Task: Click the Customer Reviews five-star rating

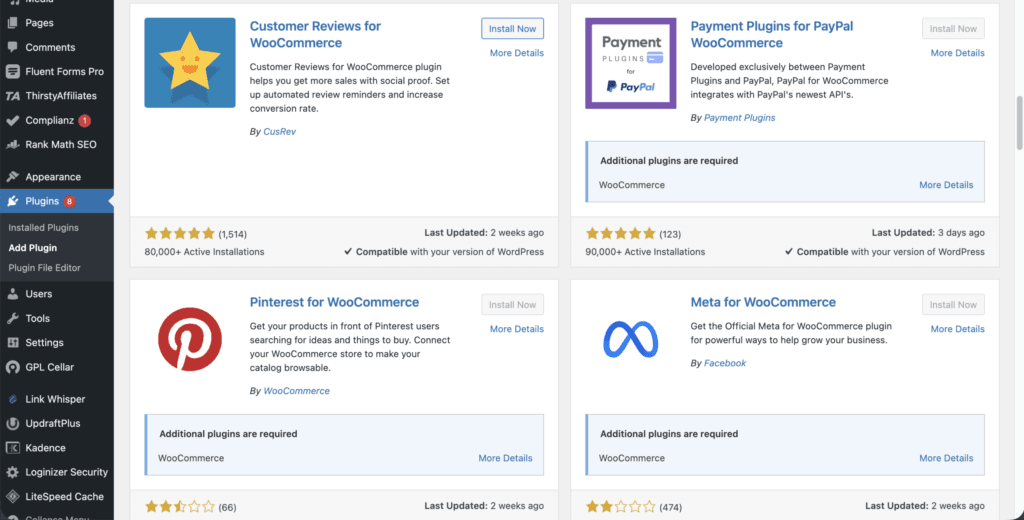Action: pyautogui.click(x=180, y=233)
